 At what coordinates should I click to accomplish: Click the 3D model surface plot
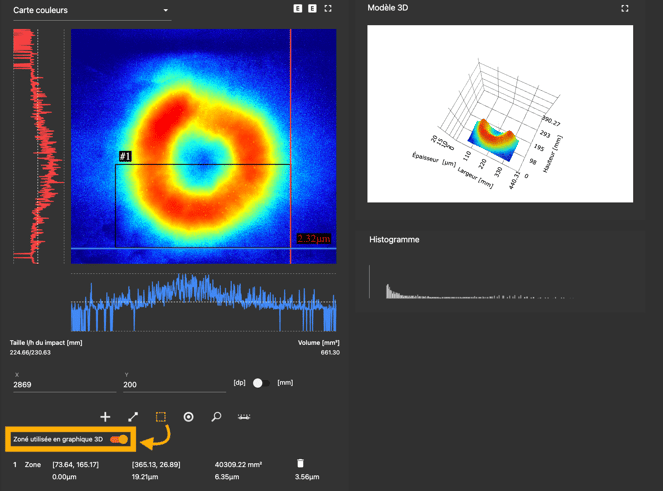496,141
